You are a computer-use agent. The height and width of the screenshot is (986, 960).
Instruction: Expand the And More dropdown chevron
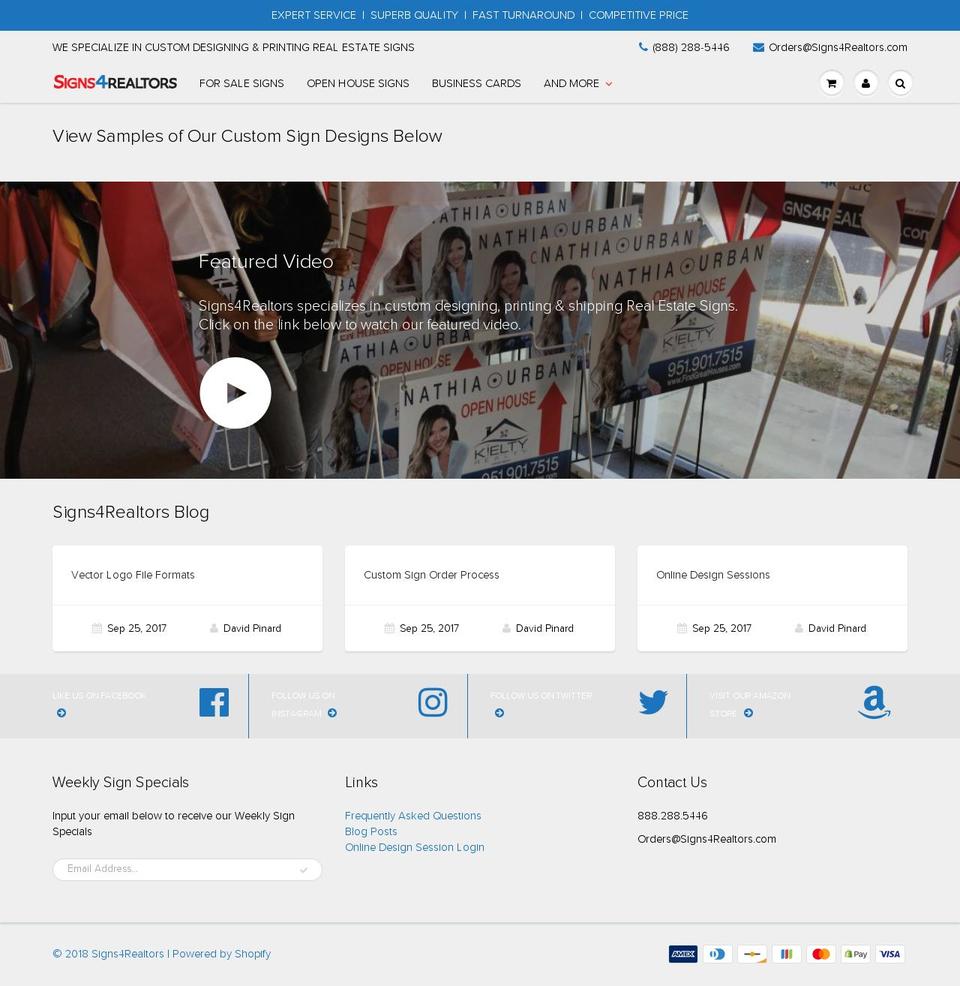click(x=609, y=84)
